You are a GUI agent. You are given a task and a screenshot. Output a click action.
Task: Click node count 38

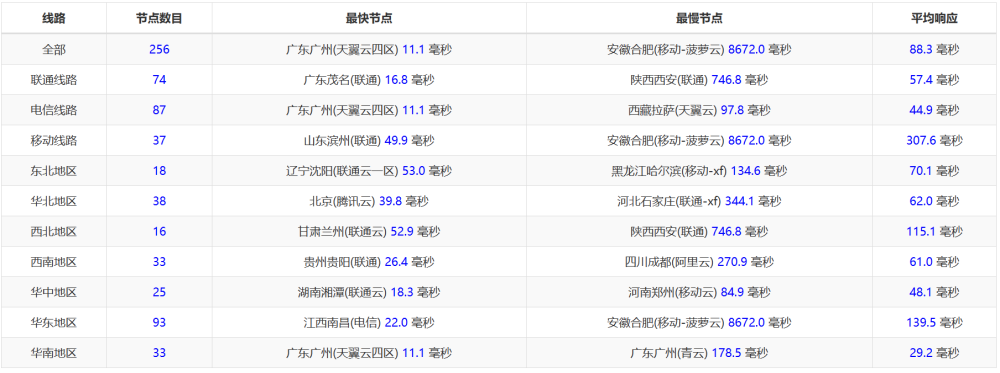click(x=159, y=201)
